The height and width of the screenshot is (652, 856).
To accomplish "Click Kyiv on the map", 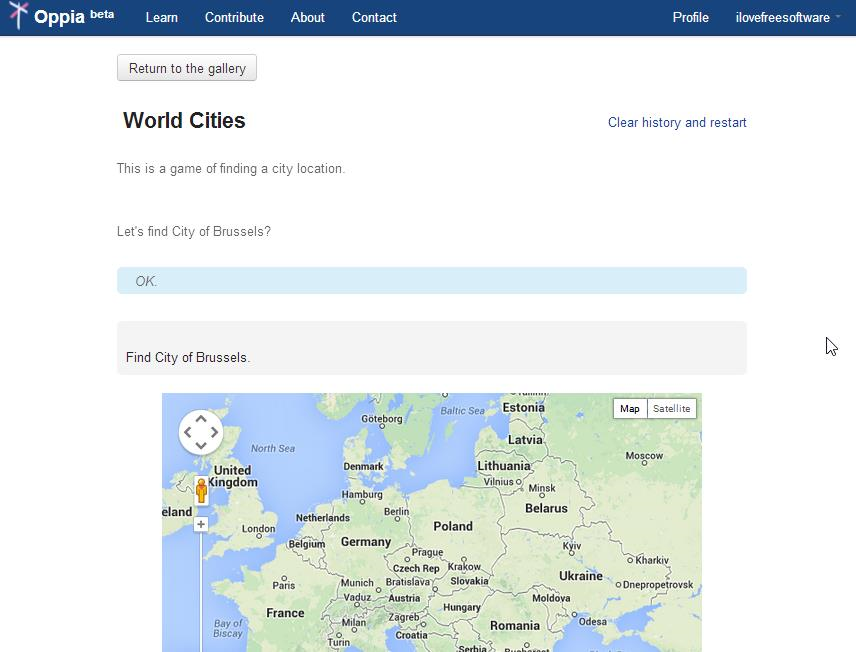I will 572,546.
